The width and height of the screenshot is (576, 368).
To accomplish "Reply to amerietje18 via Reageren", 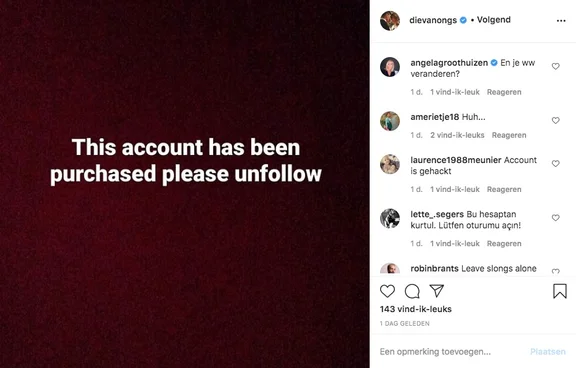I will 509,135.
